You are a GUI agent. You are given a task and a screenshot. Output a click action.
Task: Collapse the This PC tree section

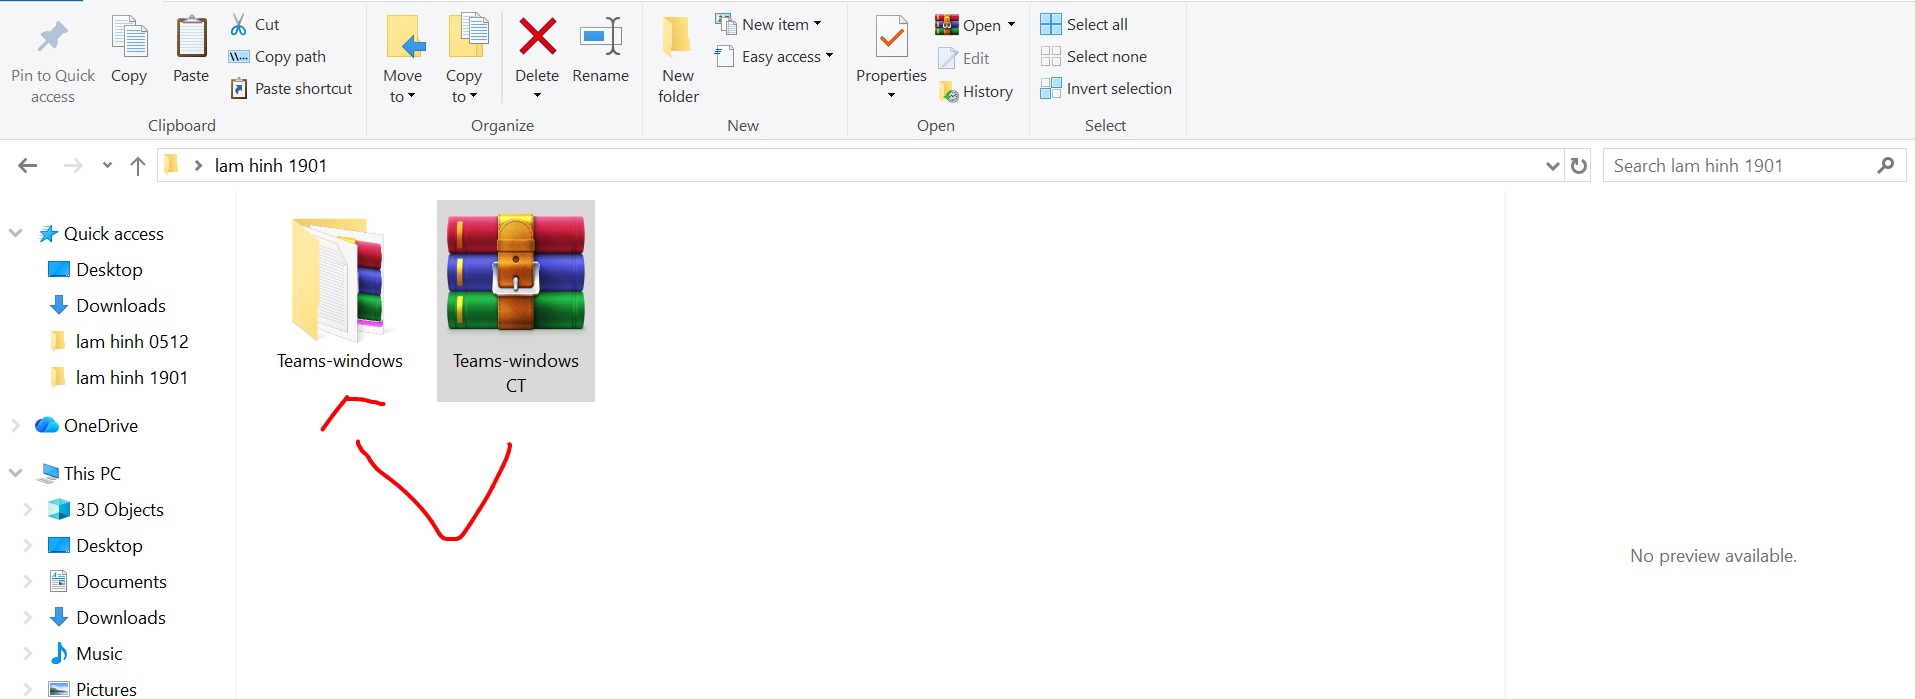pyautogui.click(x=15, y=473)
